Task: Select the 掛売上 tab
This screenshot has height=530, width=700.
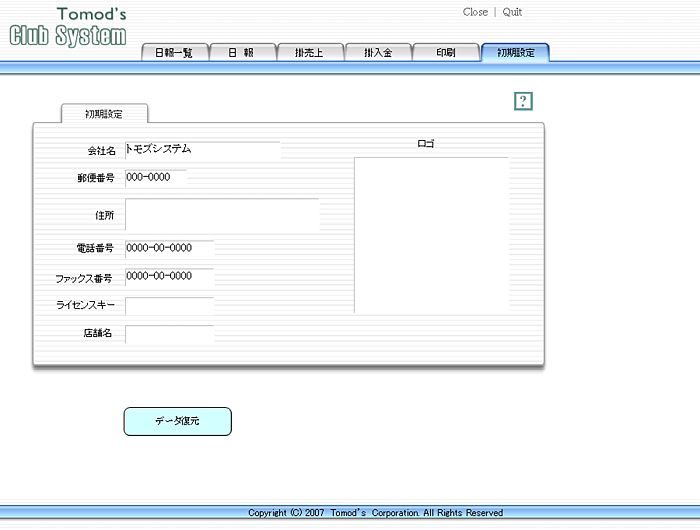Action: click(x=309, y=53)
